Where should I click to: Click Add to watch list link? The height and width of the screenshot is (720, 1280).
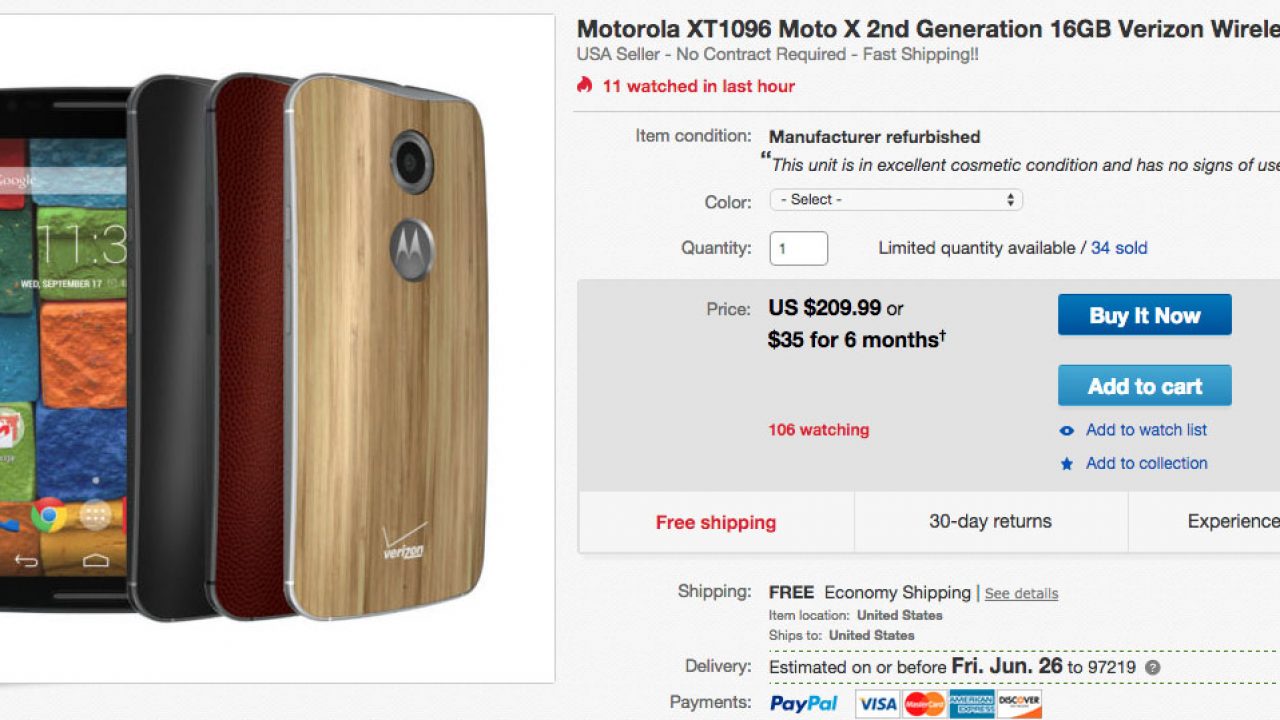tap(1146, 430)
